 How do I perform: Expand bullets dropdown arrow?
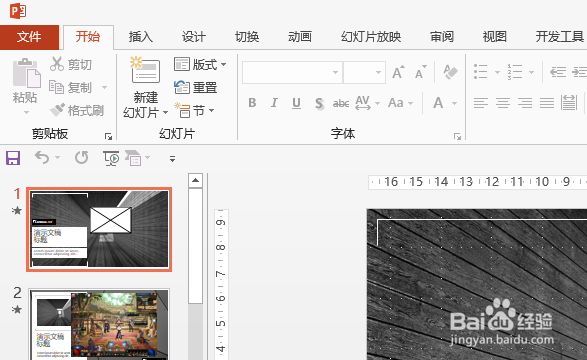(x=498, y=72)
